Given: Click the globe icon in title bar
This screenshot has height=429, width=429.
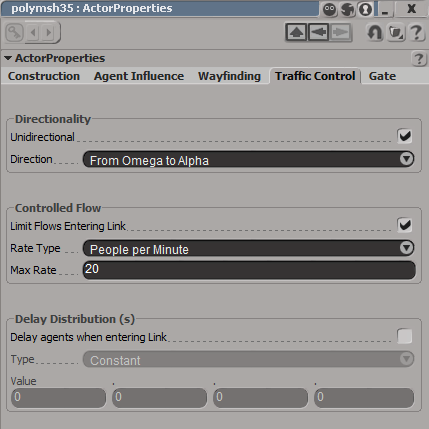Looking at the screenshot, I should (x=347, y=9).
